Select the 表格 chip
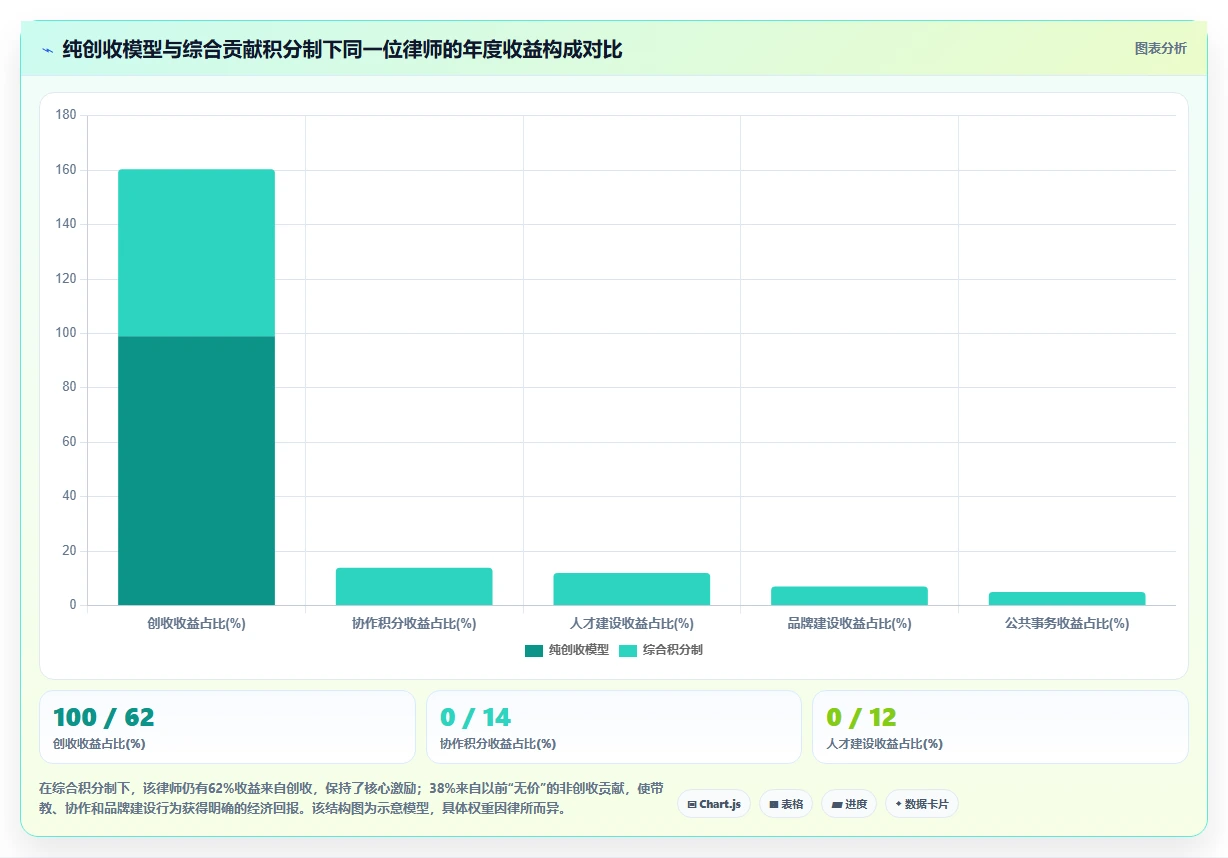 (x=786, y=804)
